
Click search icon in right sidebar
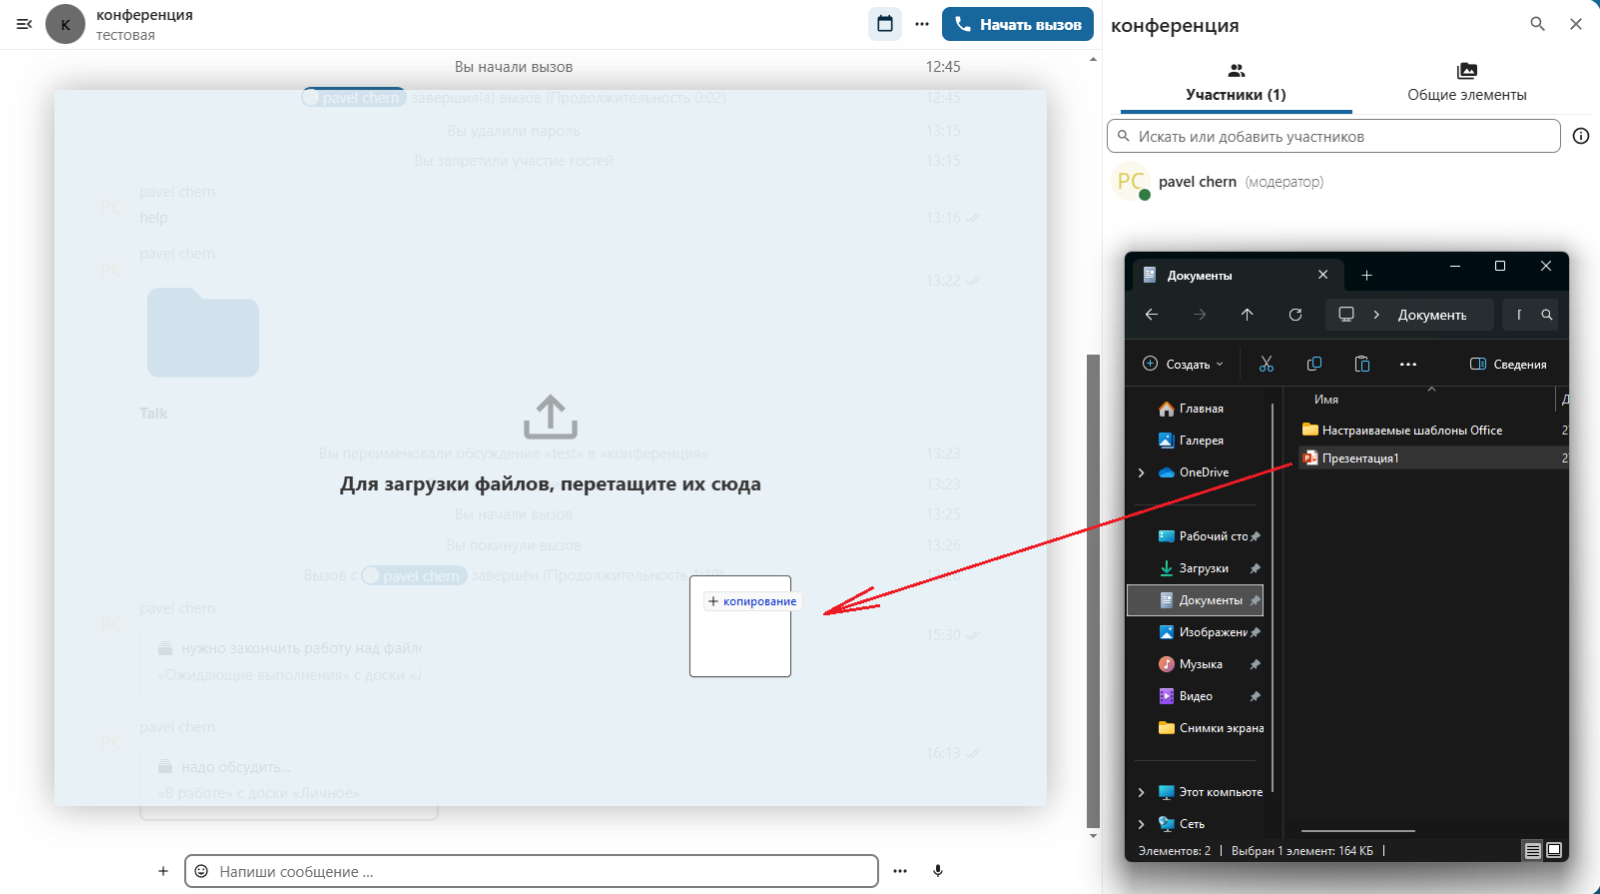pos(1537,24)
